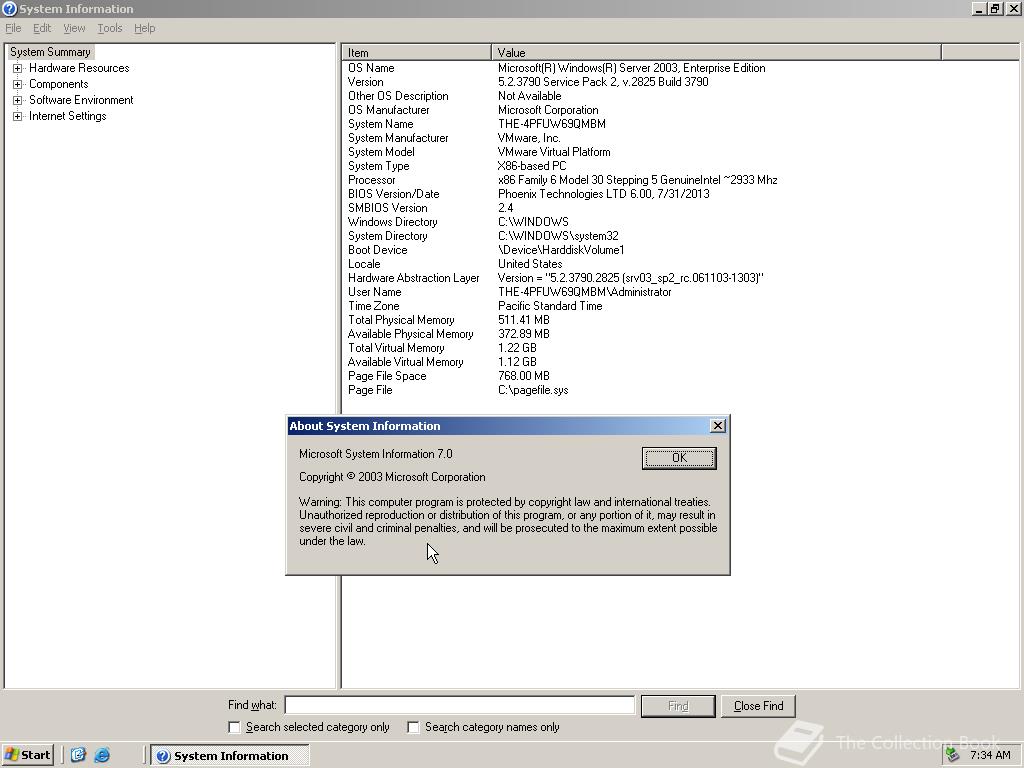
Task: Select Software Environment tree label
Action: pos(81,100)
